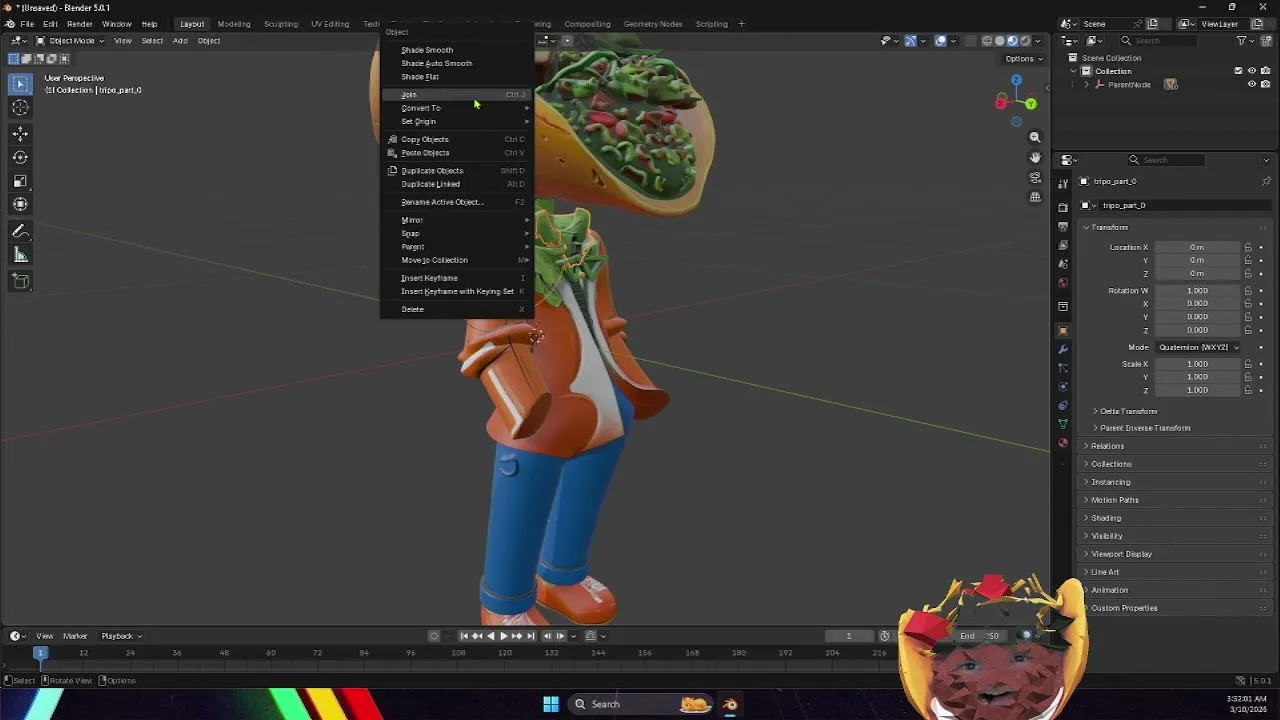Click the outliner filter funnel icon
Viewport: 1280px width, 720px height.
click(x=1242, y=41)
